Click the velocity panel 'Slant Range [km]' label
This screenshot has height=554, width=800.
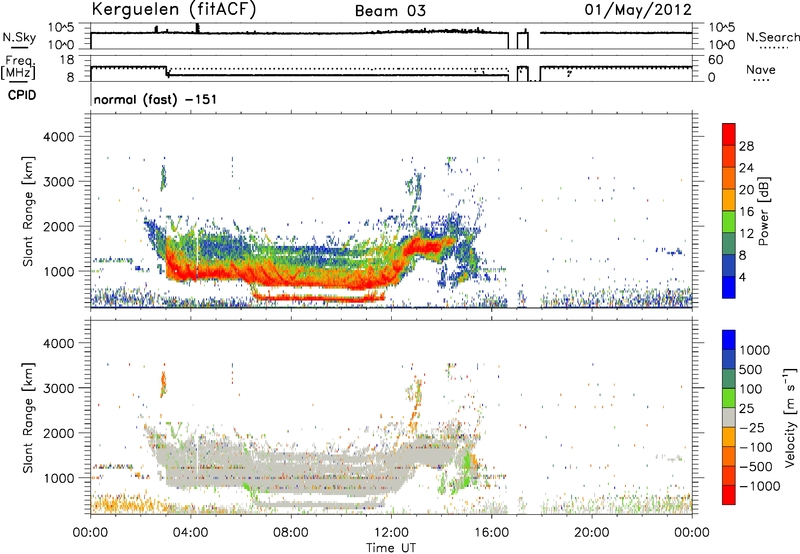click(28, 417)
